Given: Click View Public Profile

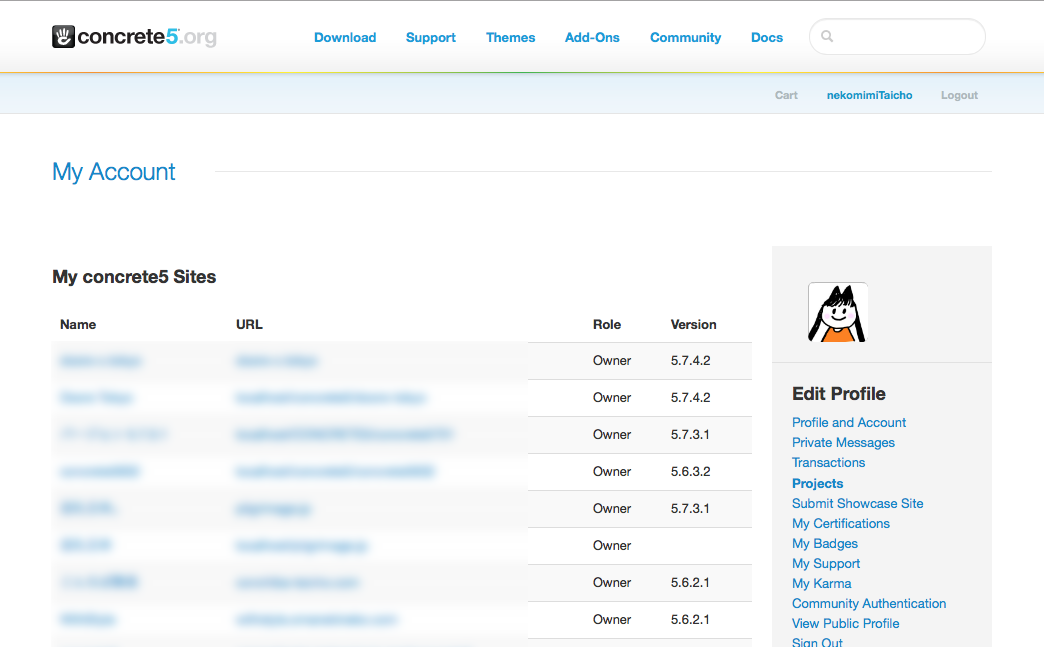Looking at the screenshot, I should [x=846, y=623].
